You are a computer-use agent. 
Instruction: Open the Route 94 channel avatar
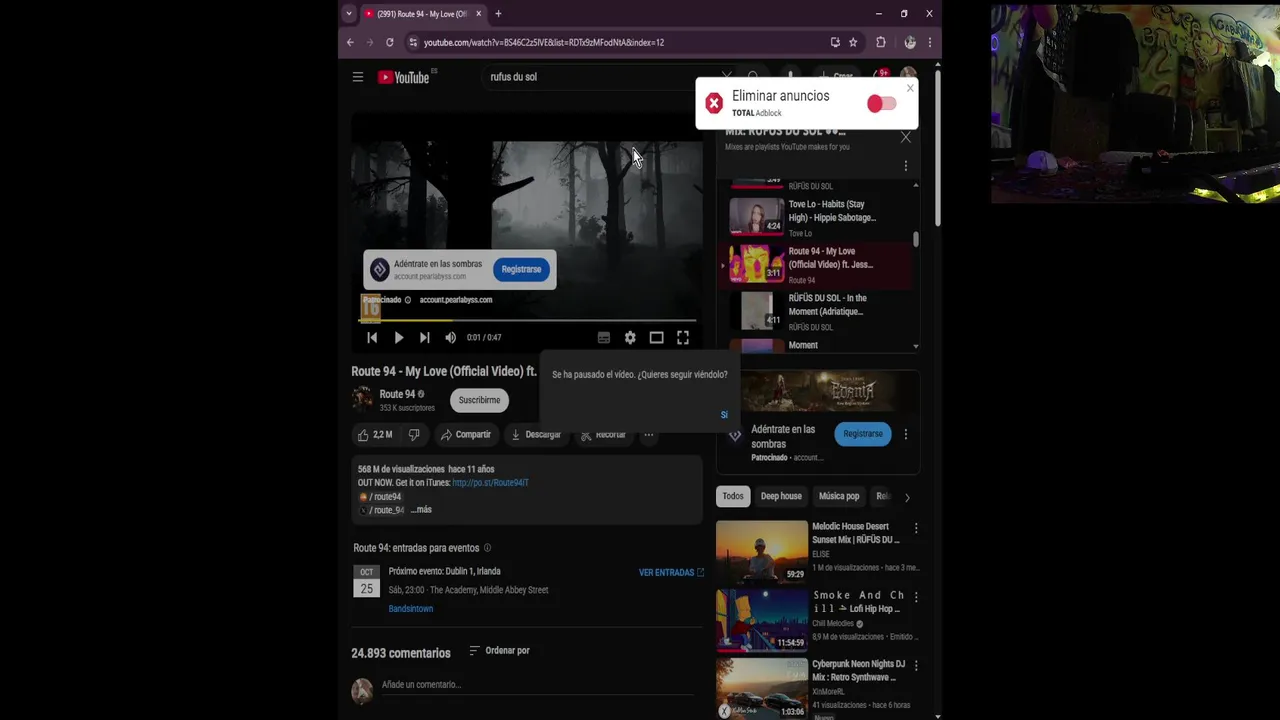coord(362,399)
